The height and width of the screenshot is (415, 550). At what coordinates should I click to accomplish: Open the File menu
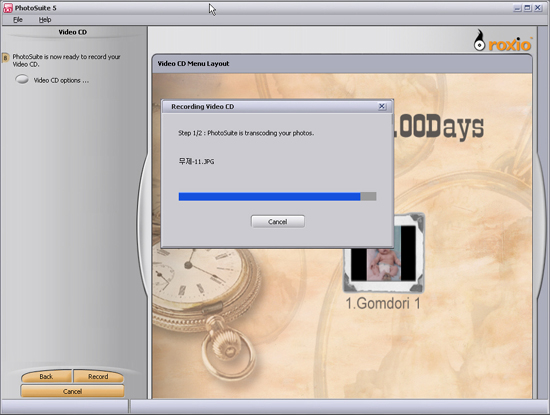[18, 20]
